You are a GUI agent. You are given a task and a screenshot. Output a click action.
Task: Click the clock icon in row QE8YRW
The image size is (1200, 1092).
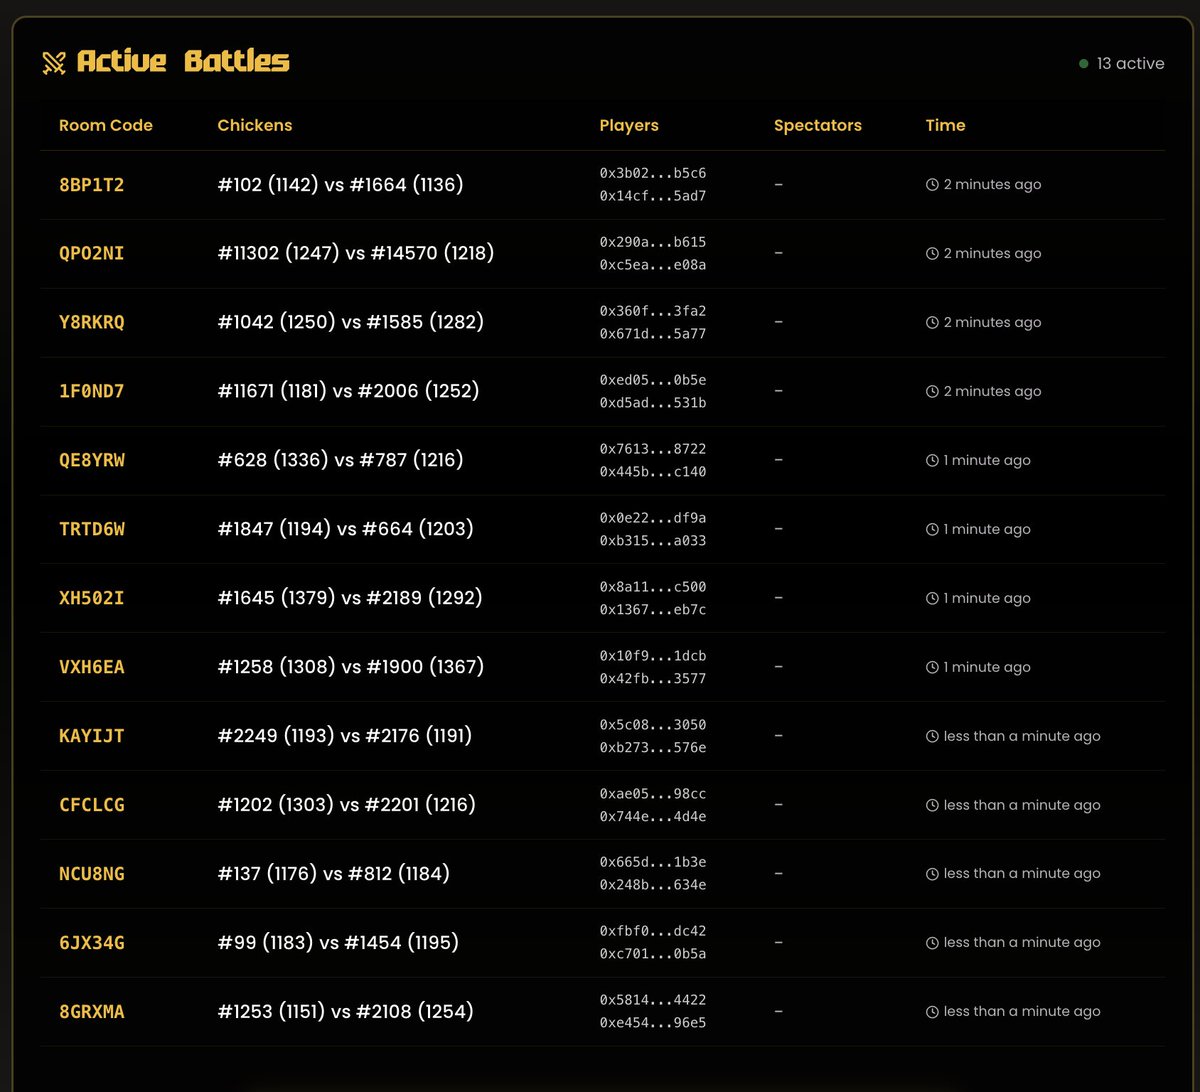tap(932, 461)
